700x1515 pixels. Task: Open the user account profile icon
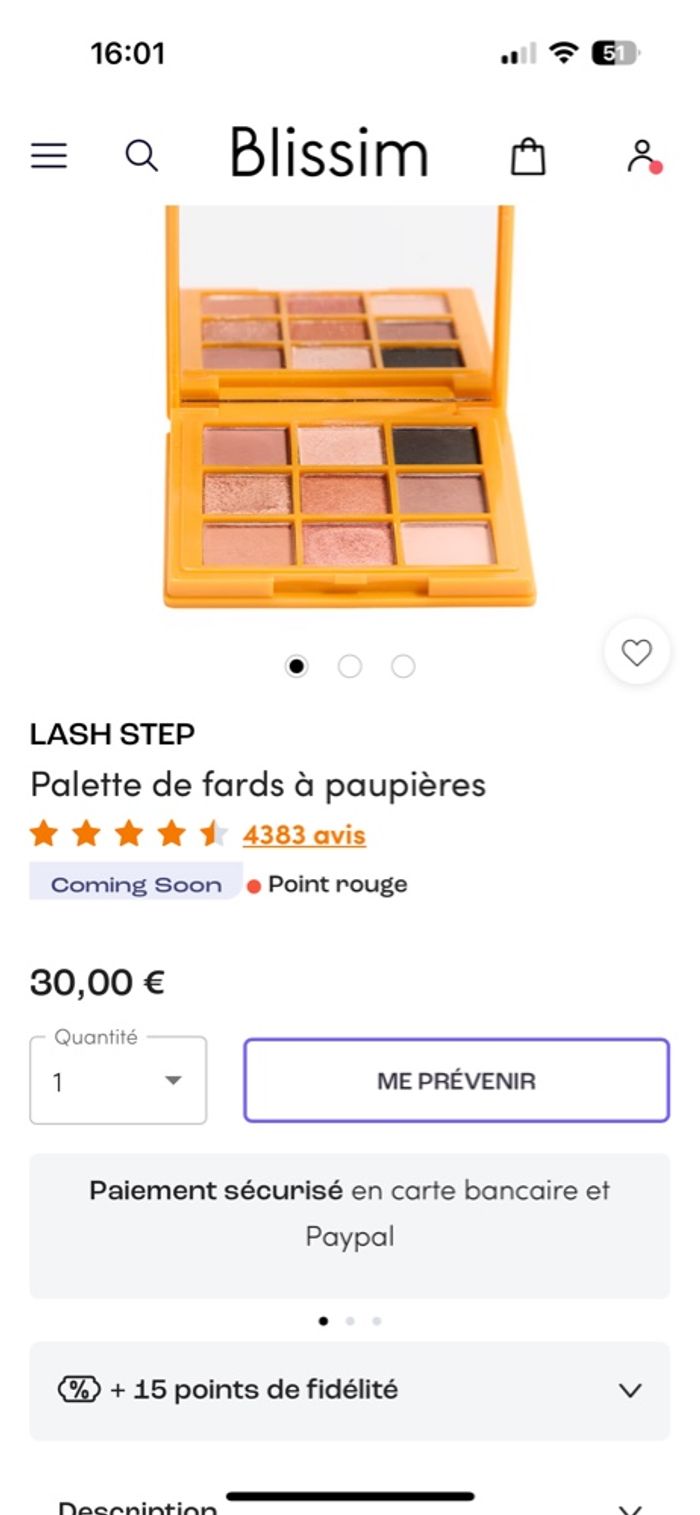coord(641,156)
